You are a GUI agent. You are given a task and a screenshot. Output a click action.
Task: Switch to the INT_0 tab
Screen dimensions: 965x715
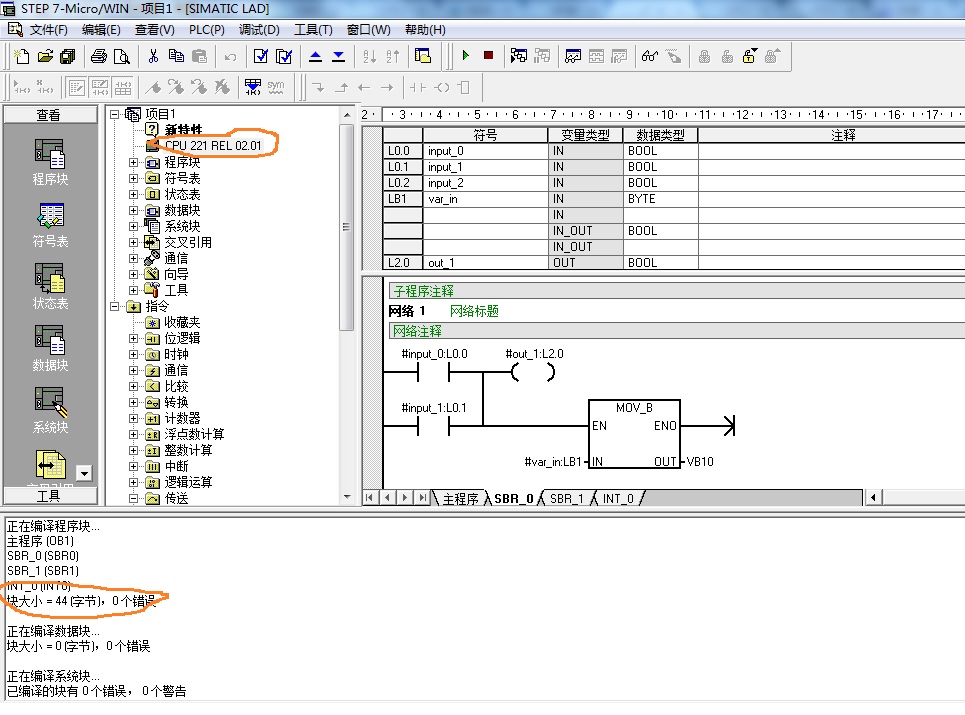tap(619, 498)
